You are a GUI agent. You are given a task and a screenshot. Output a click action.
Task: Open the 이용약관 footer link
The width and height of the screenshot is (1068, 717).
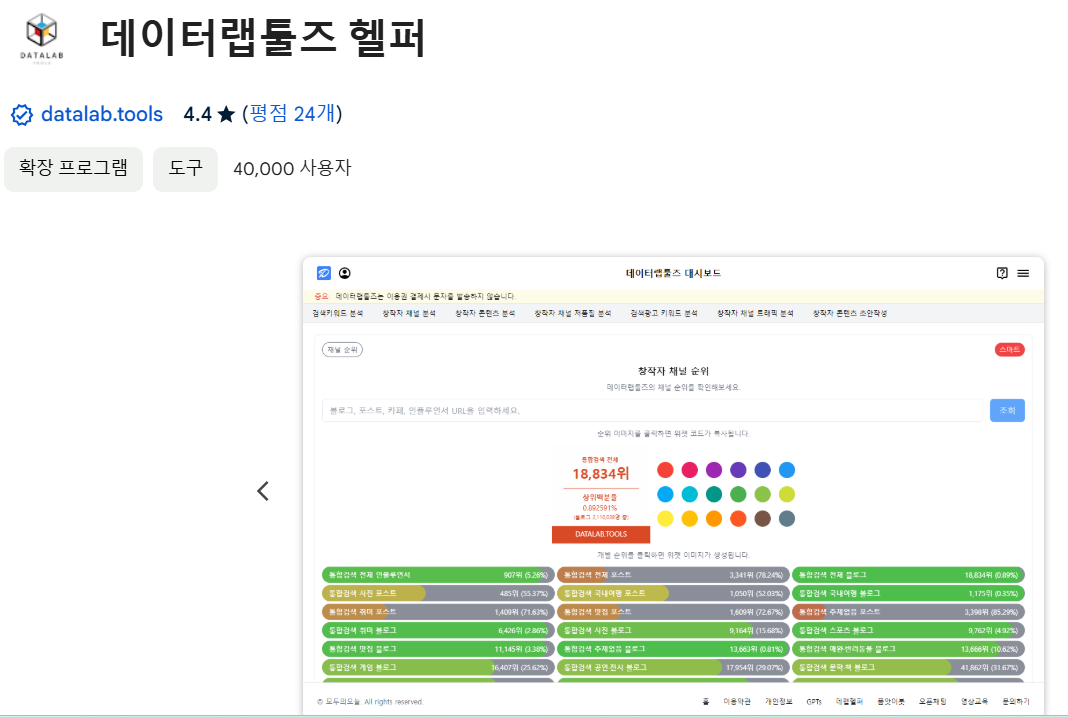click(x=737, y=701)
